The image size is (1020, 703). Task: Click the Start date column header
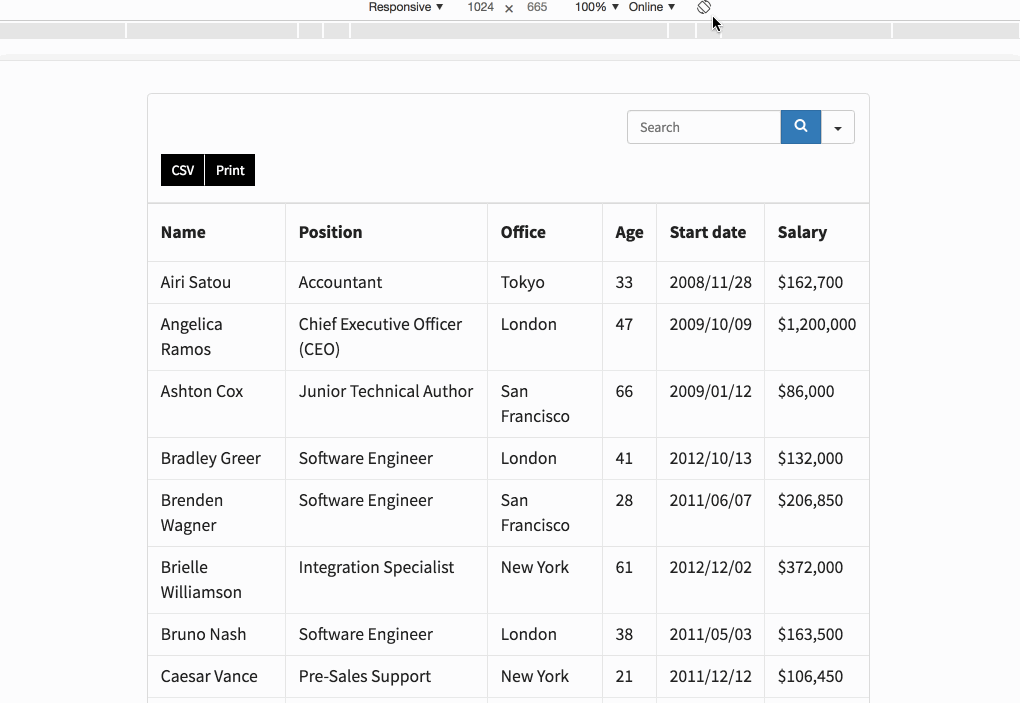pyautogui.click(x=708, y=232)
